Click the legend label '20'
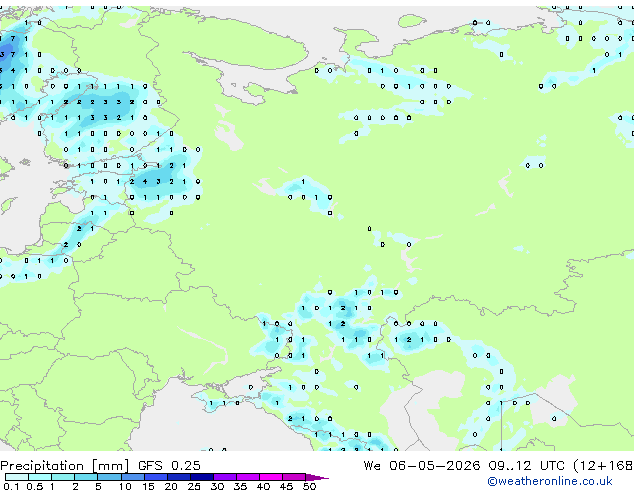This screenshot has width=634, height=490. click(x=171, y=486)
